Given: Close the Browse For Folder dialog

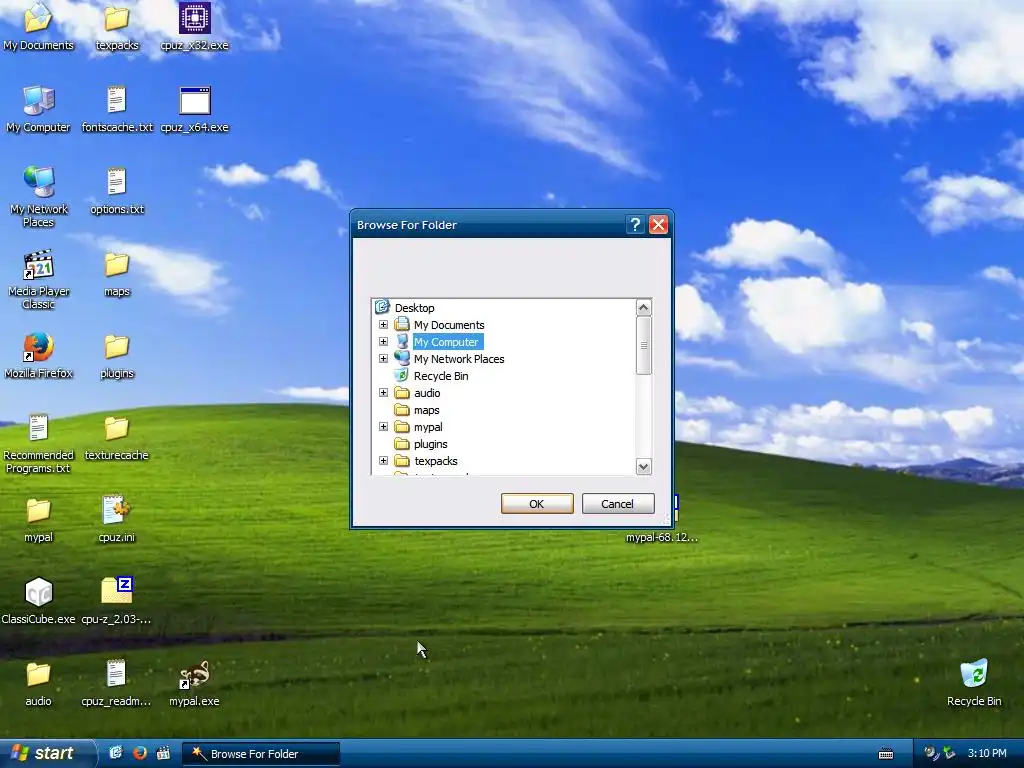Looking at the screenshot, I should point(658,225).
